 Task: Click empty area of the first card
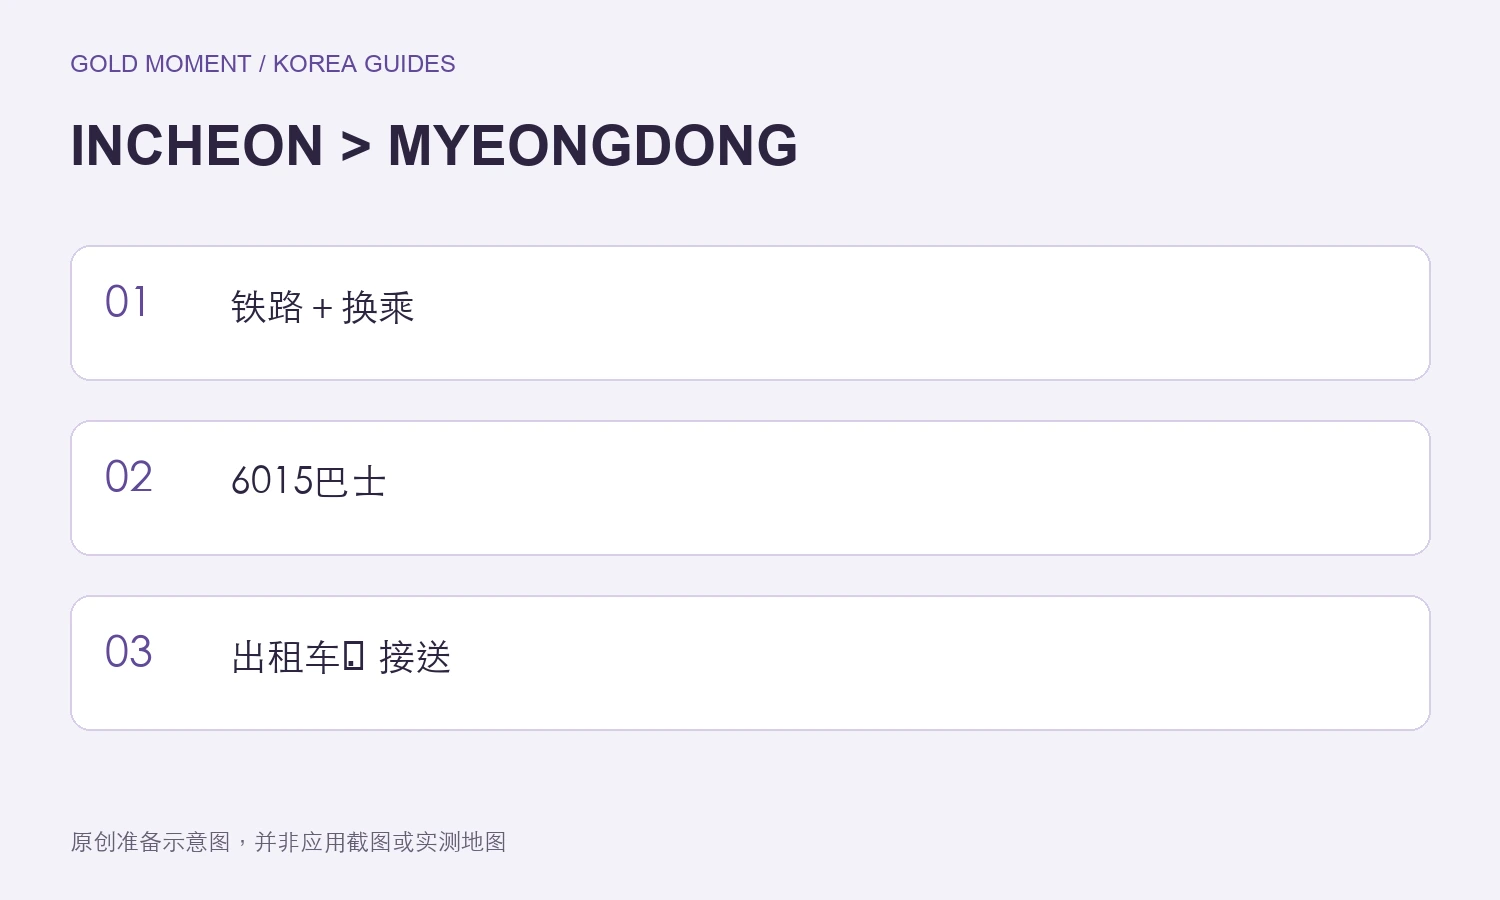point(900,313)
